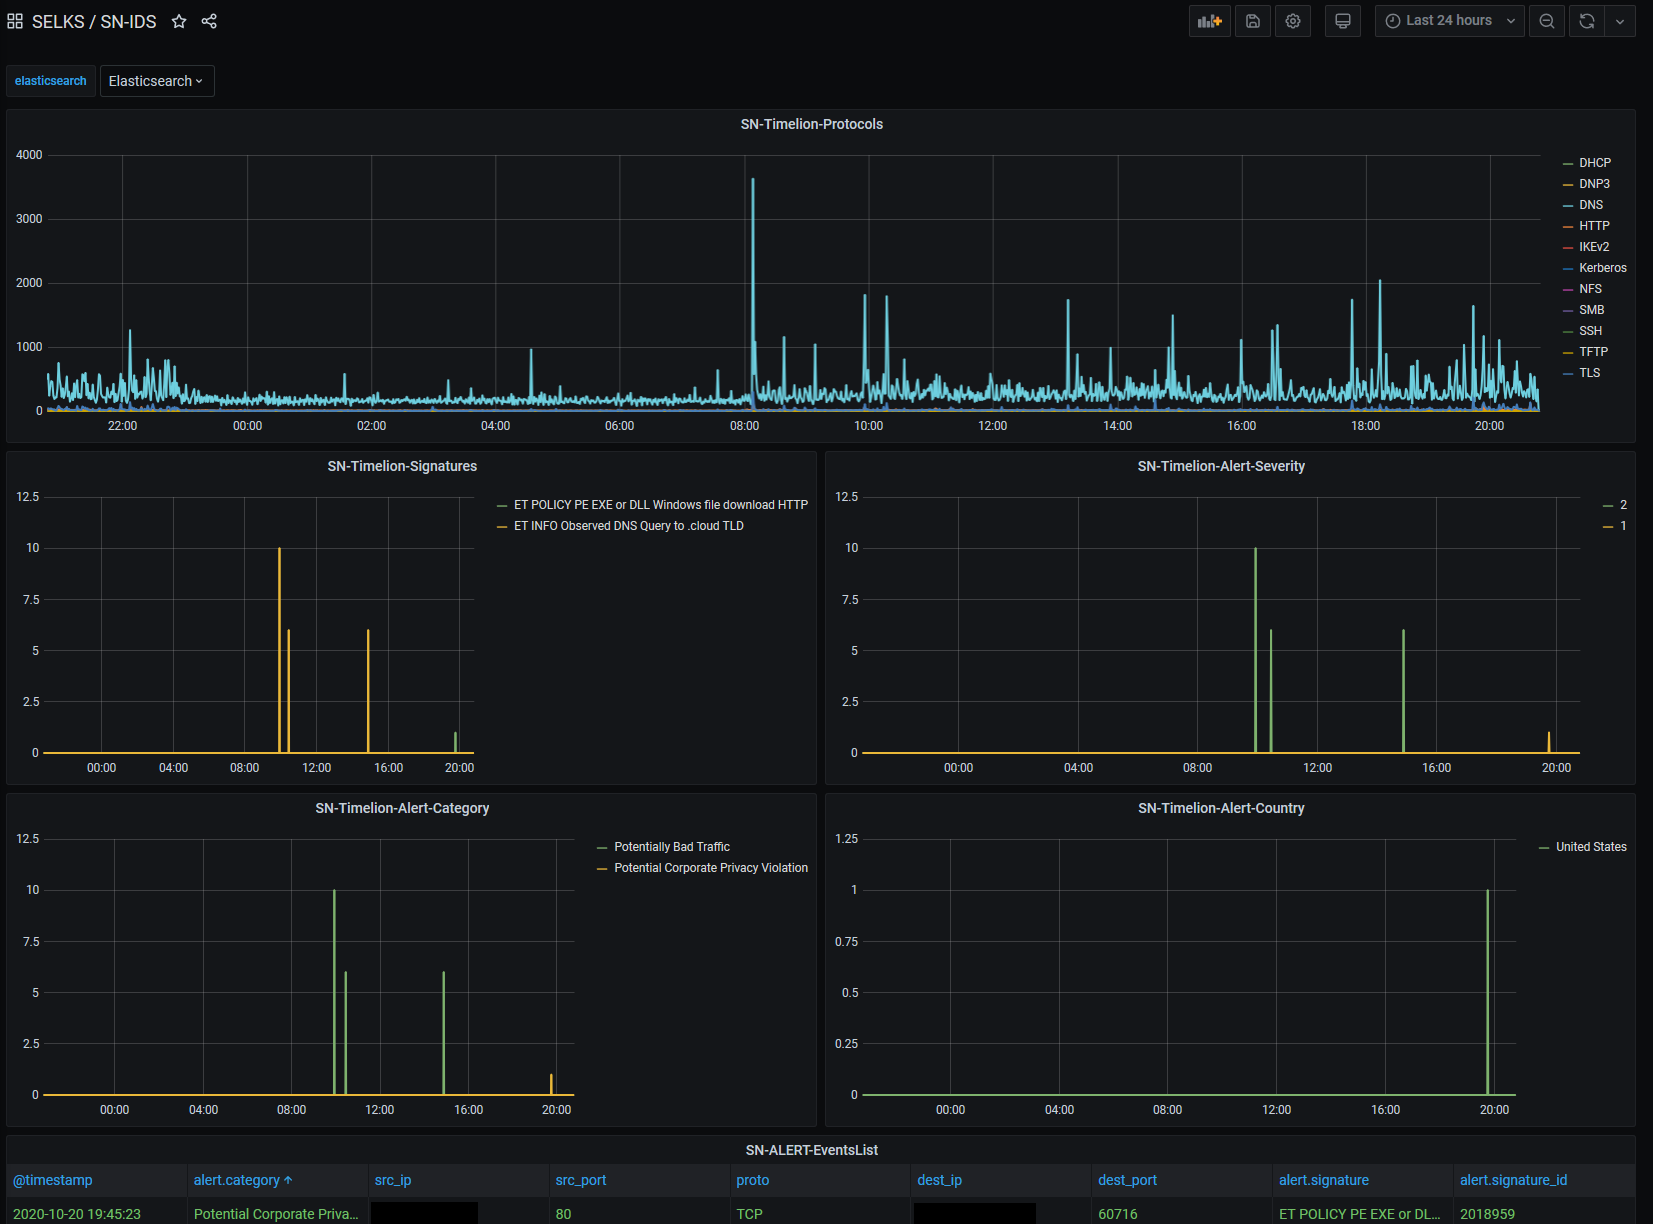Share the dashboard via share icon
Screen dimensions: 1653x1224
coord(209,21)
